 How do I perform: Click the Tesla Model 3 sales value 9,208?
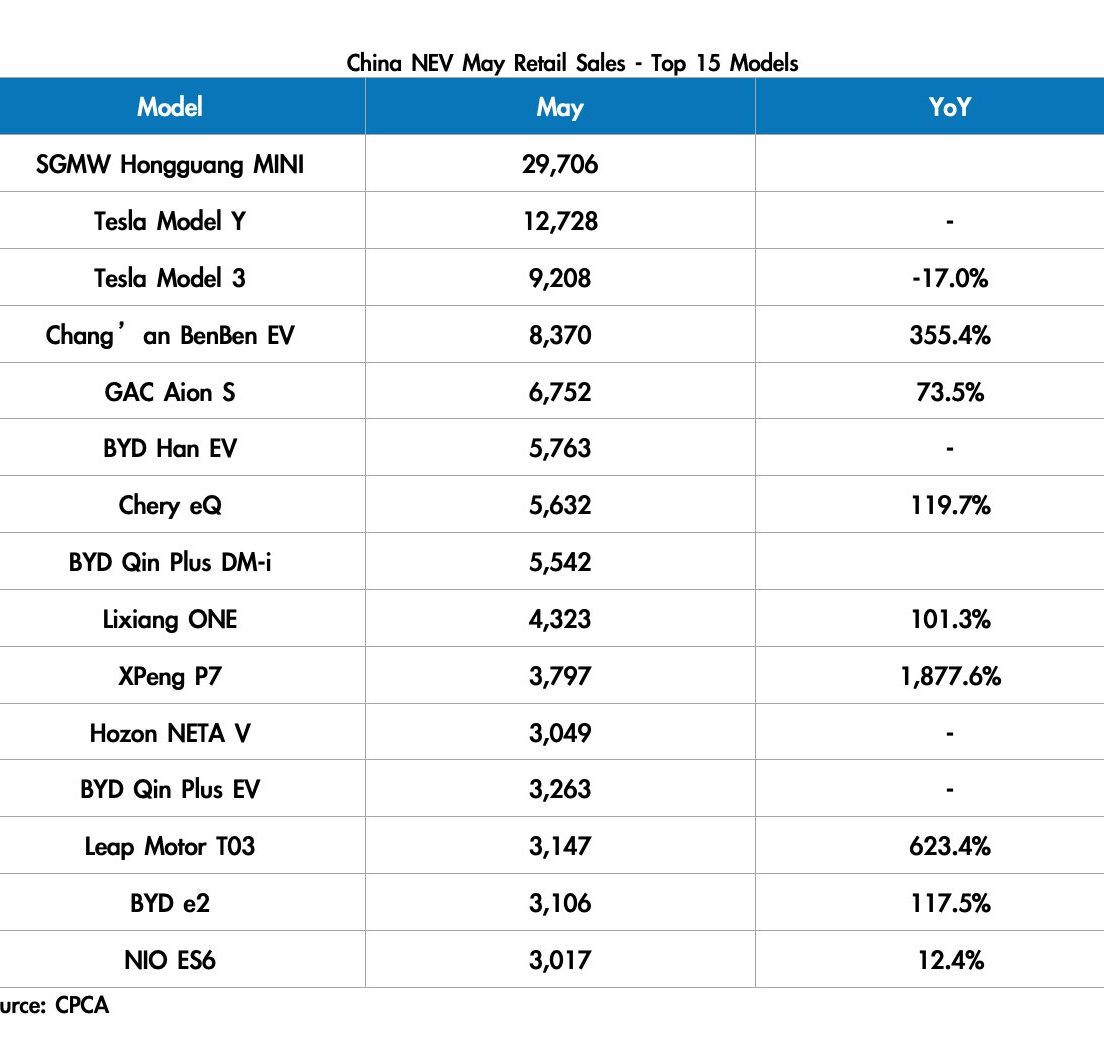click(560, 278)
